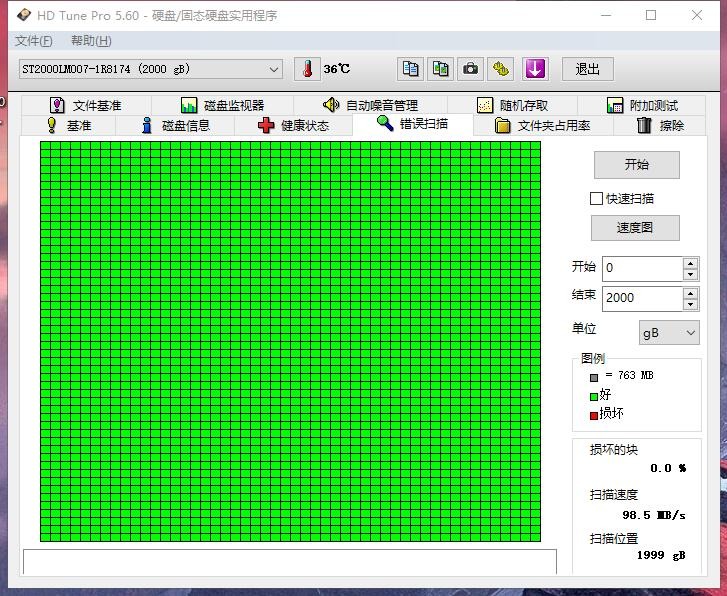This screenshot has height=596, width=727.
Task: Open the 磁盘监视器 tab
Action: coord(223,105)
